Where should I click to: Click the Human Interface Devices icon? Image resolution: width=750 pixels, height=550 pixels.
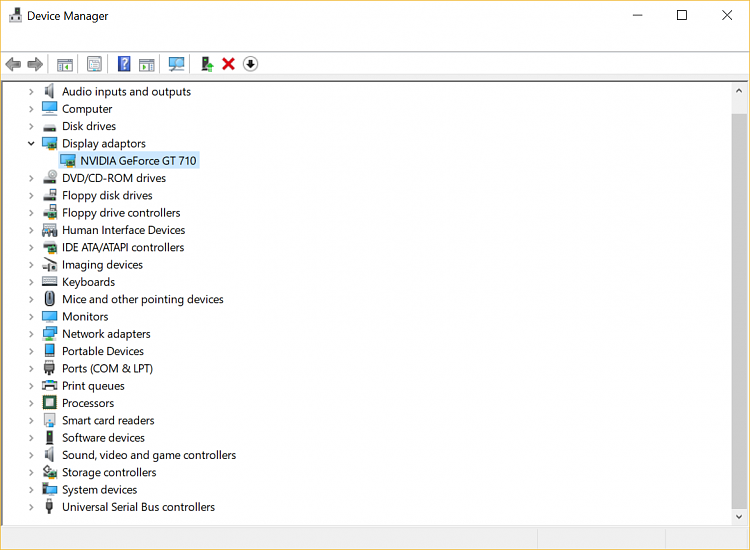(50, 230)
